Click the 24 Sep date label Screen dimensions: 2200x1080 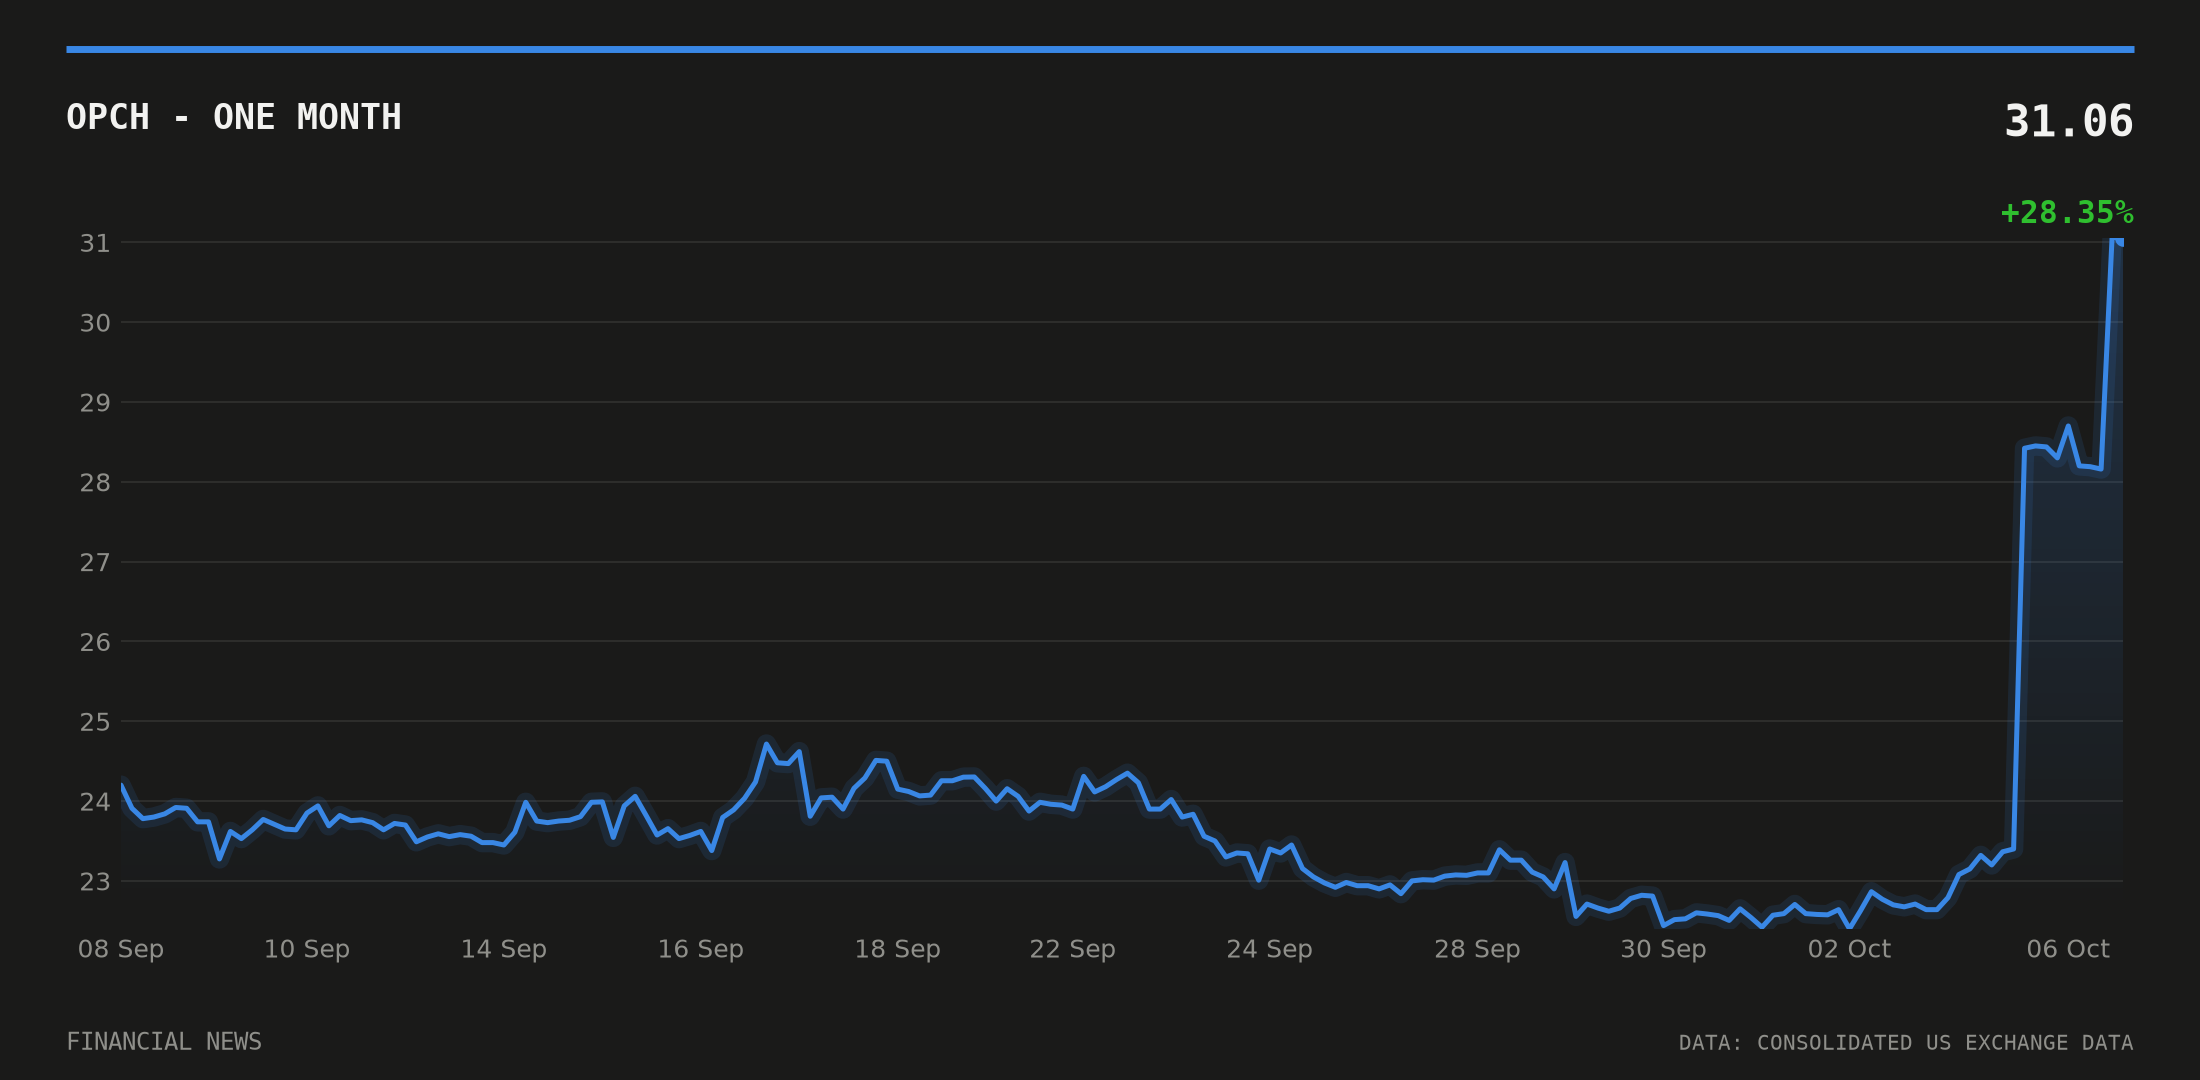(x=1270, y=949)
